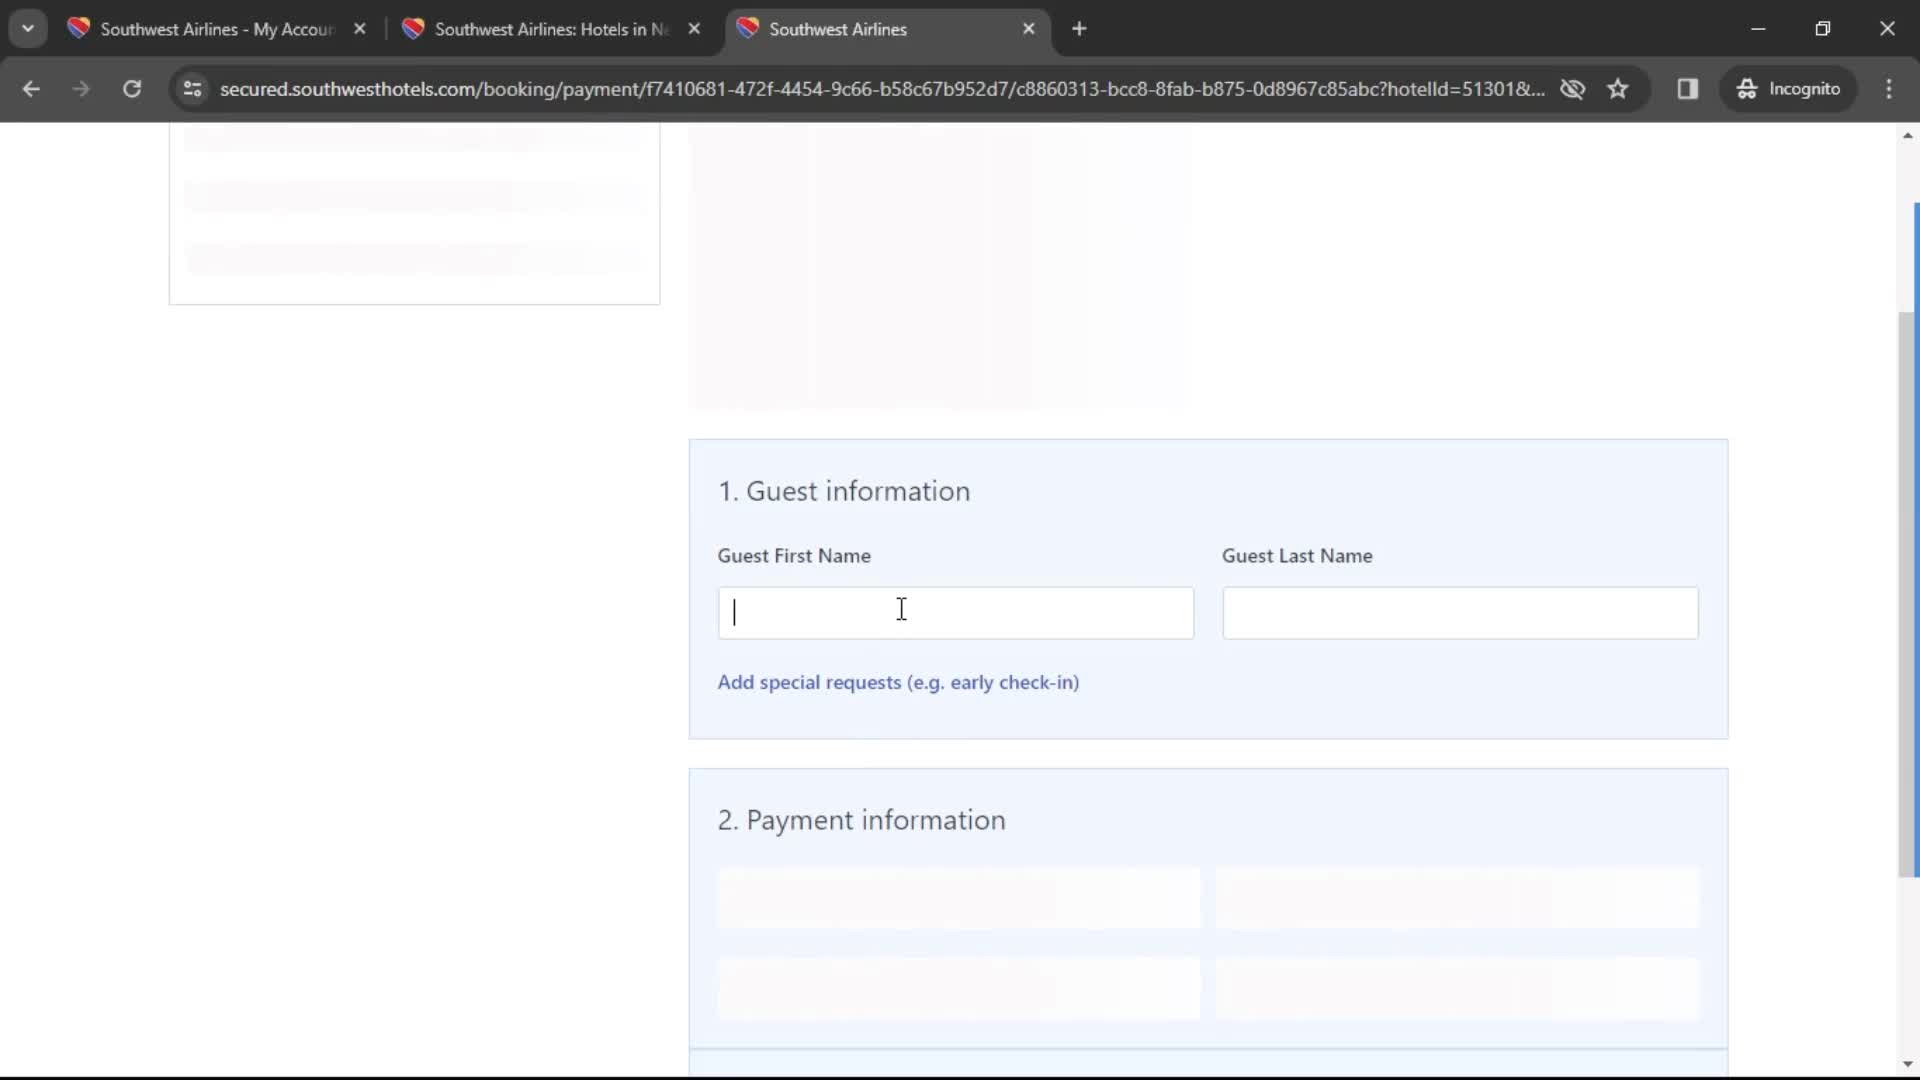Click the close tab icon on Hotels tab

(695, 28)
